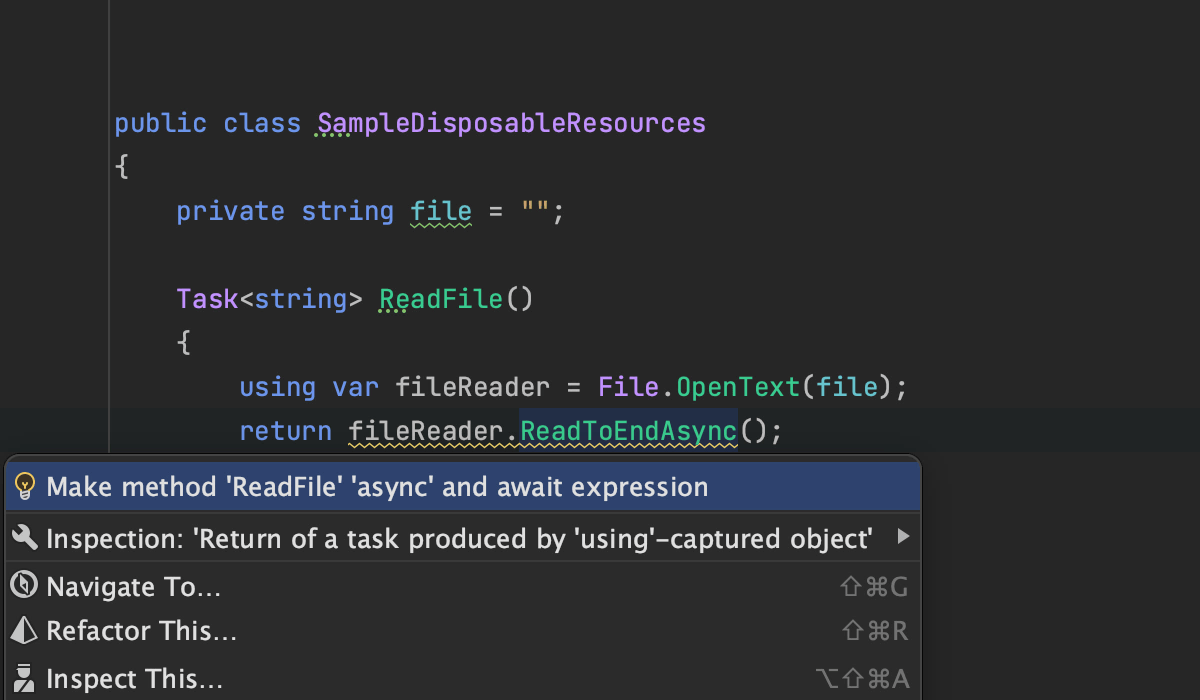The height and width of the screenshot is (700, 1200).
Task: Click the 'return' keyword
Action: click(x=285, y=431)
